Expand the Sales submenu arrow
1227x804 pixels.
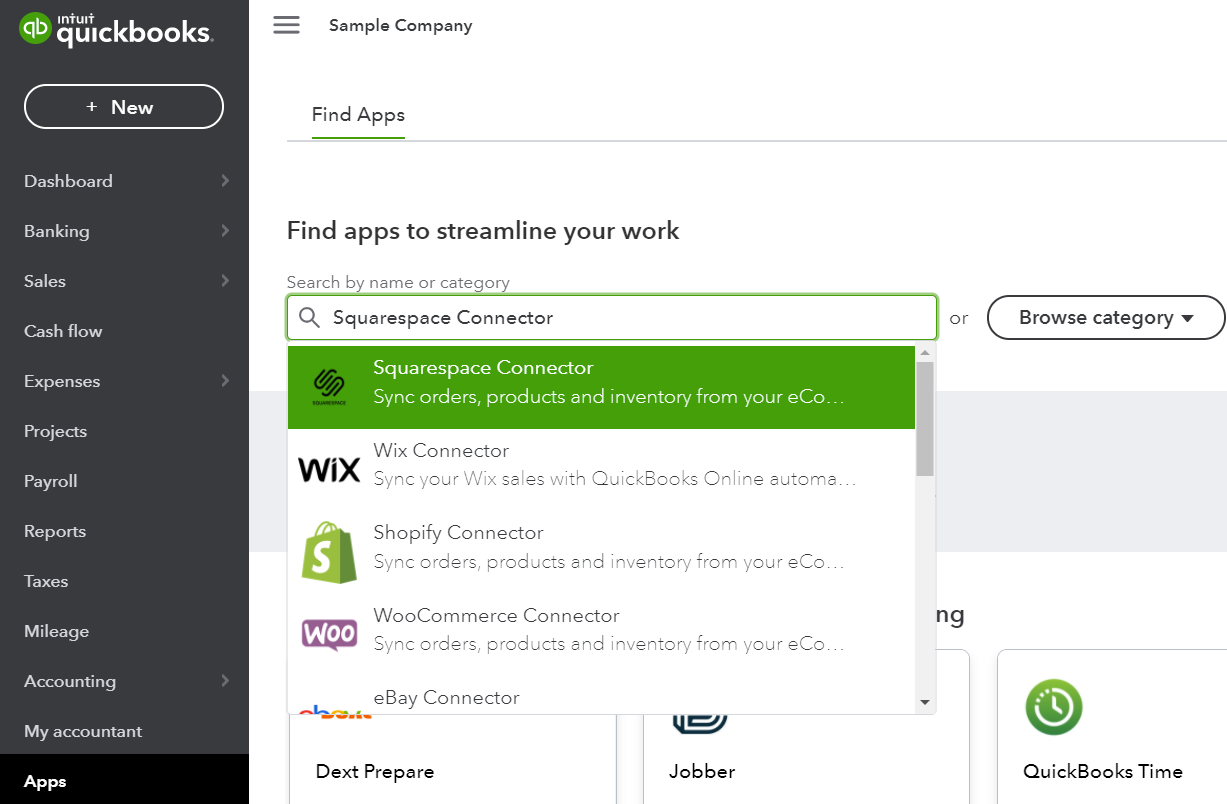tap(225, 281)
